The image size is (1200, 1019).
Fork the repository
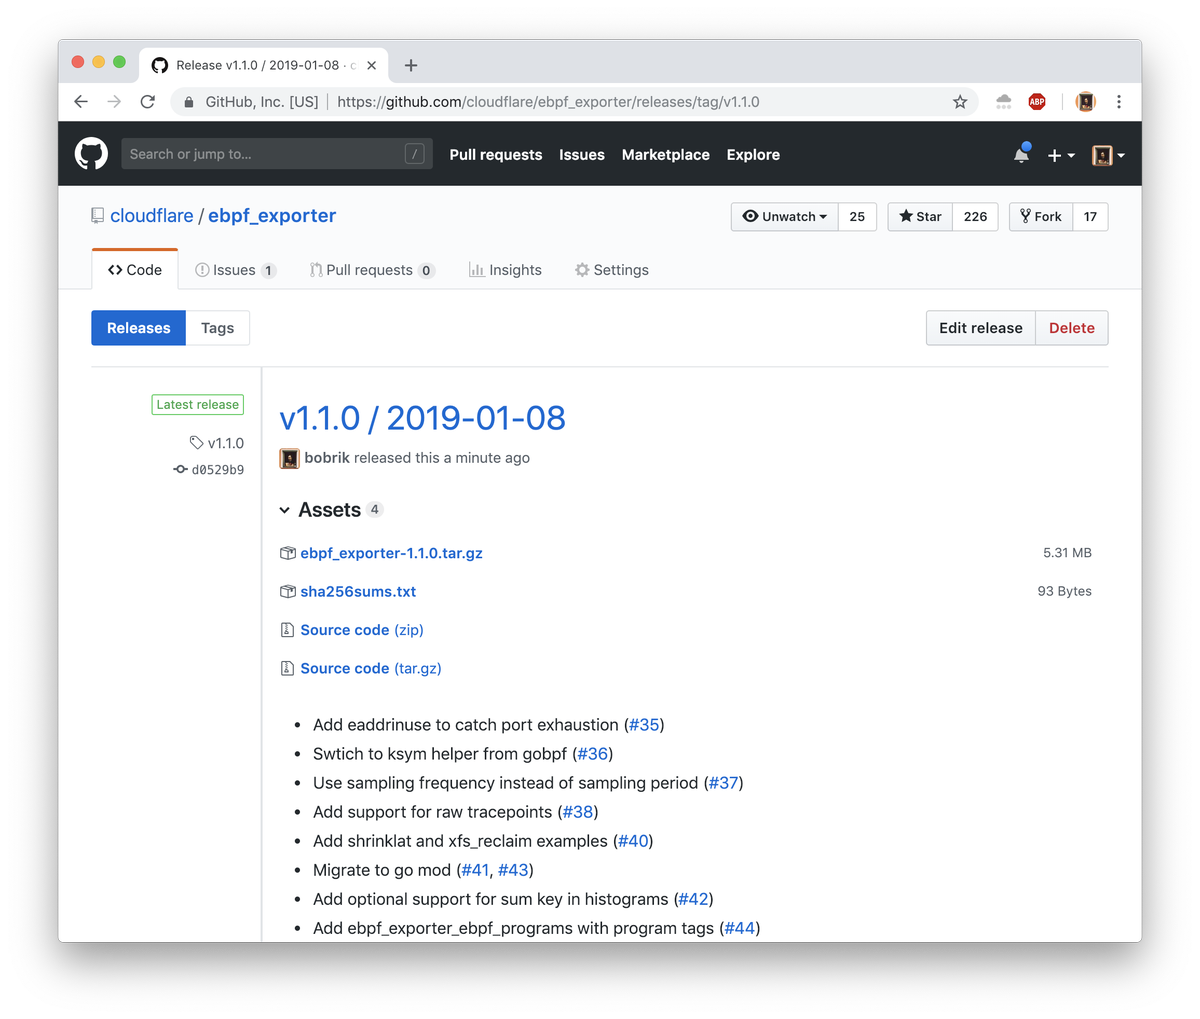[1041, 217]
